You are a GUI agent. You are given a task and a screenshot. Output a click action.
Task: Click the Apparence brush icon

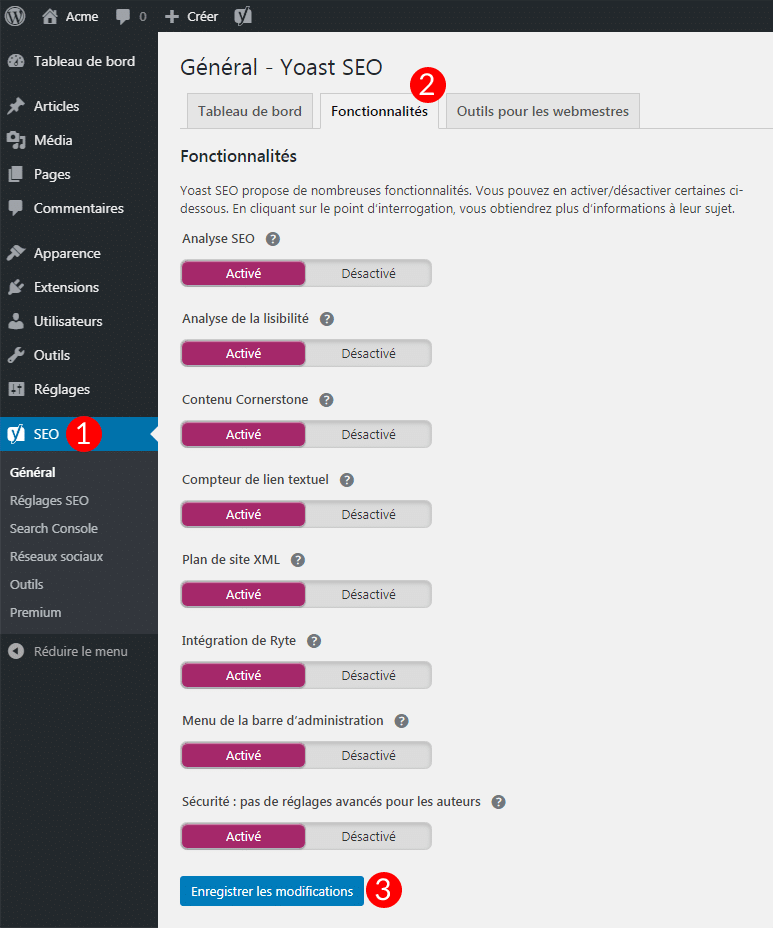click(16, 253)
